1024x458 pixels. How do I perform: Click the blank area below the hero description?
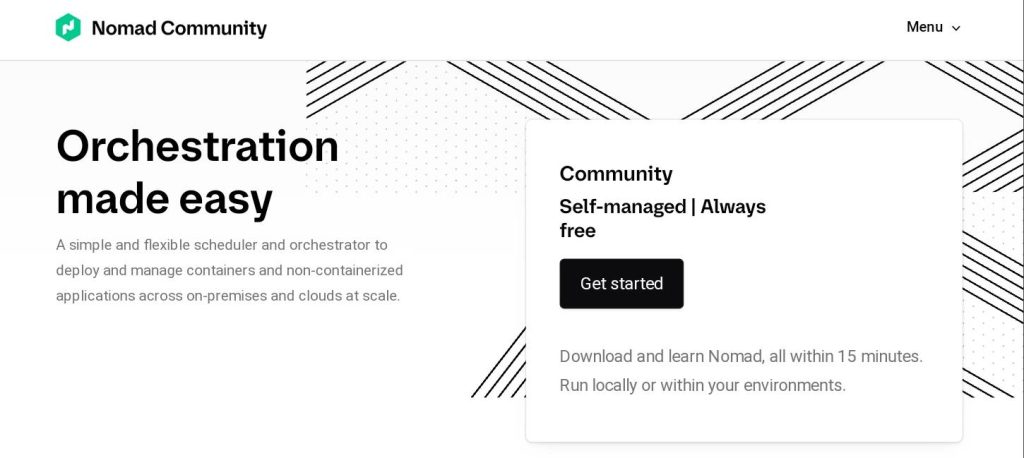tap(230, 380)
